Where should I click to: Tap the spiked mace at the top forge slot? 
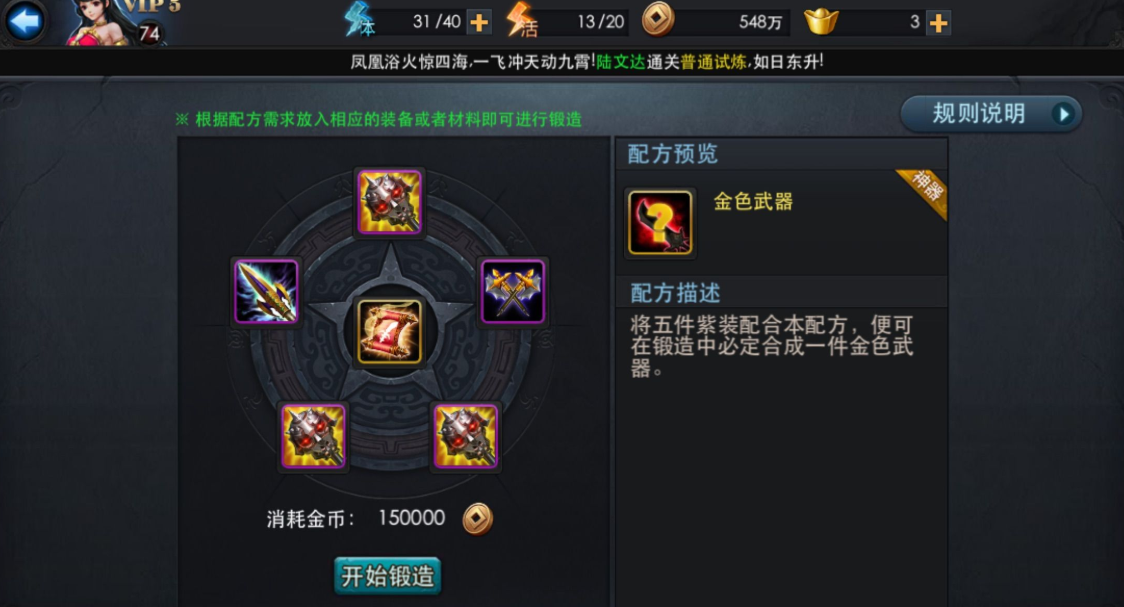389,202
